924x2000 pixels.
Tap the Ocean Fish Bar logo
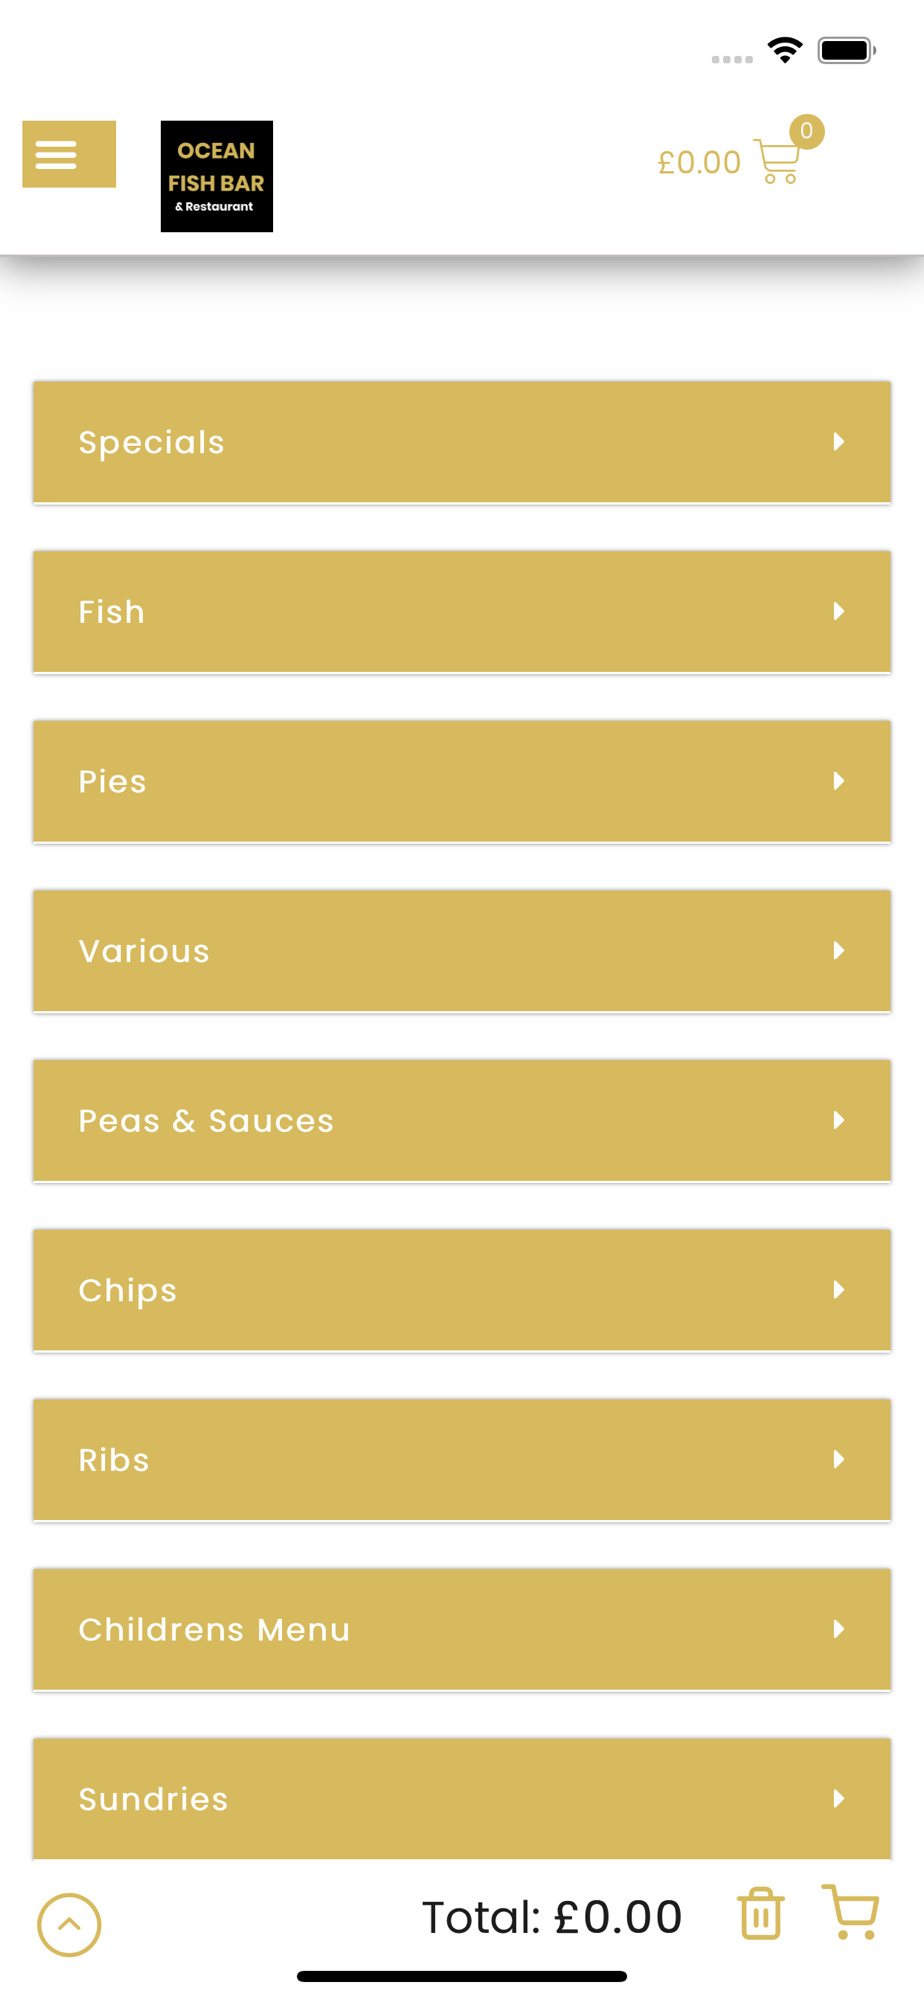[x=217, y=176]
